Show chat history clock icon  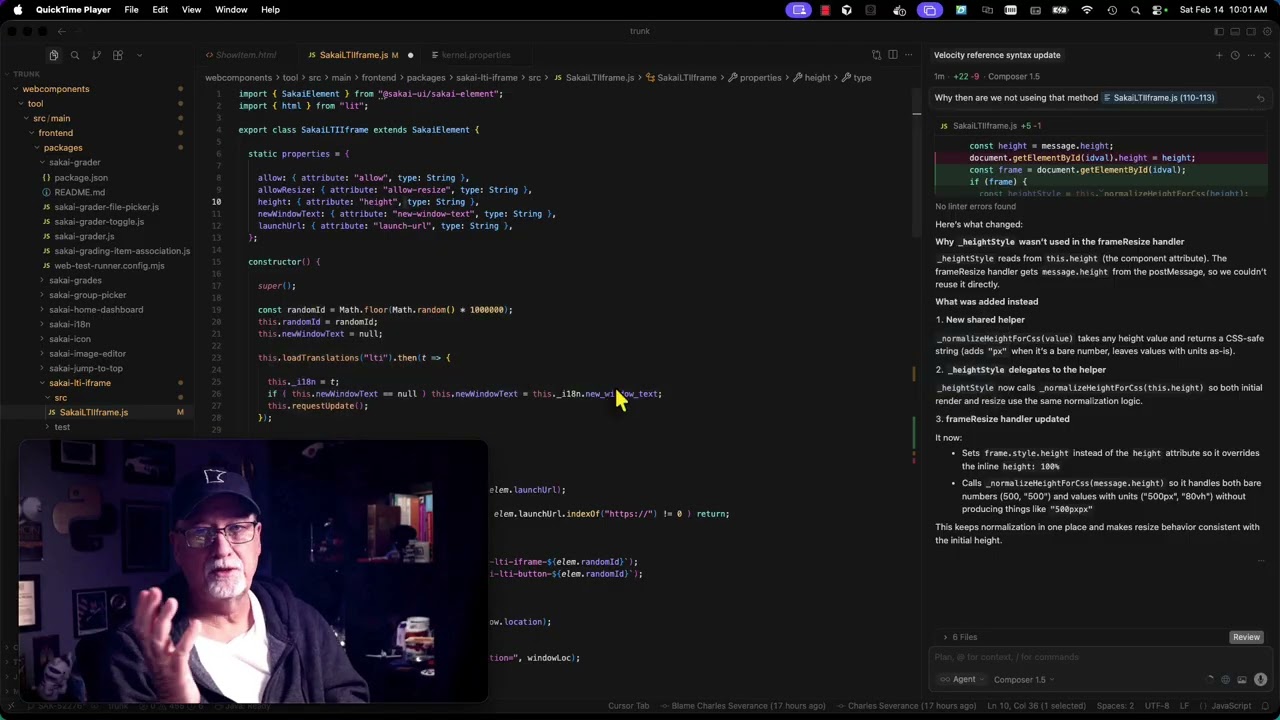[x=1235, y=55]
